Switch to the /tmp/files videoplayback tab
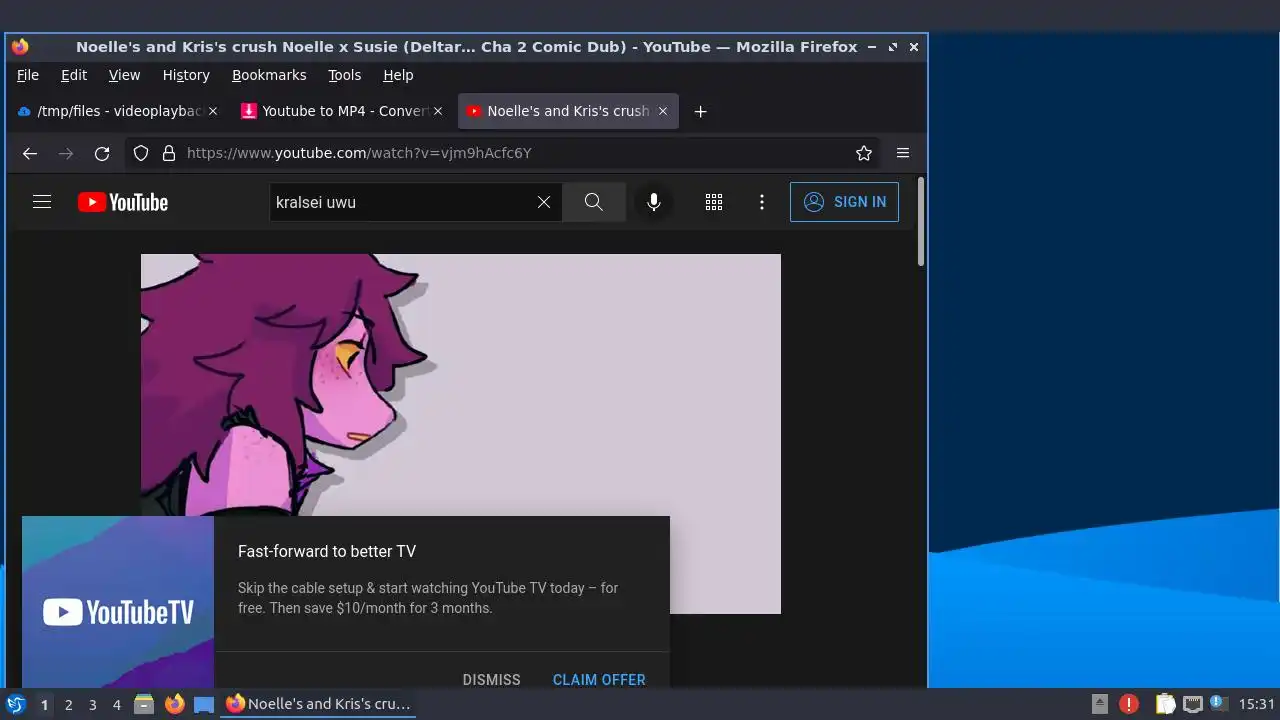The width and height of the screenshot is (1280, 720). (118, 111)
